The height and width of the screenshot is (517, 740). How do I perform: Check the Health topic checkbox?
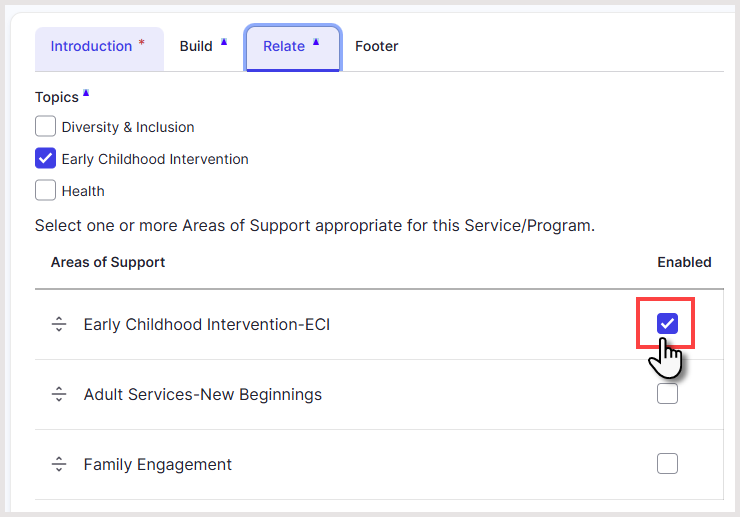(45, 191)
